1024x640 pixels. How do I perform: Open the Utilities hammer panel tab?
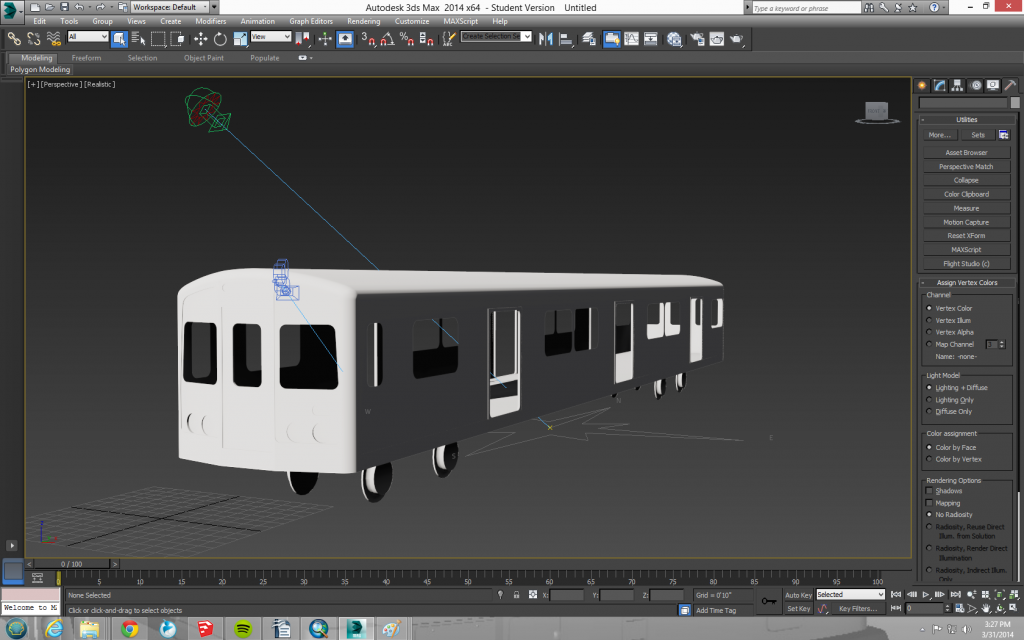coord(1010,86)
